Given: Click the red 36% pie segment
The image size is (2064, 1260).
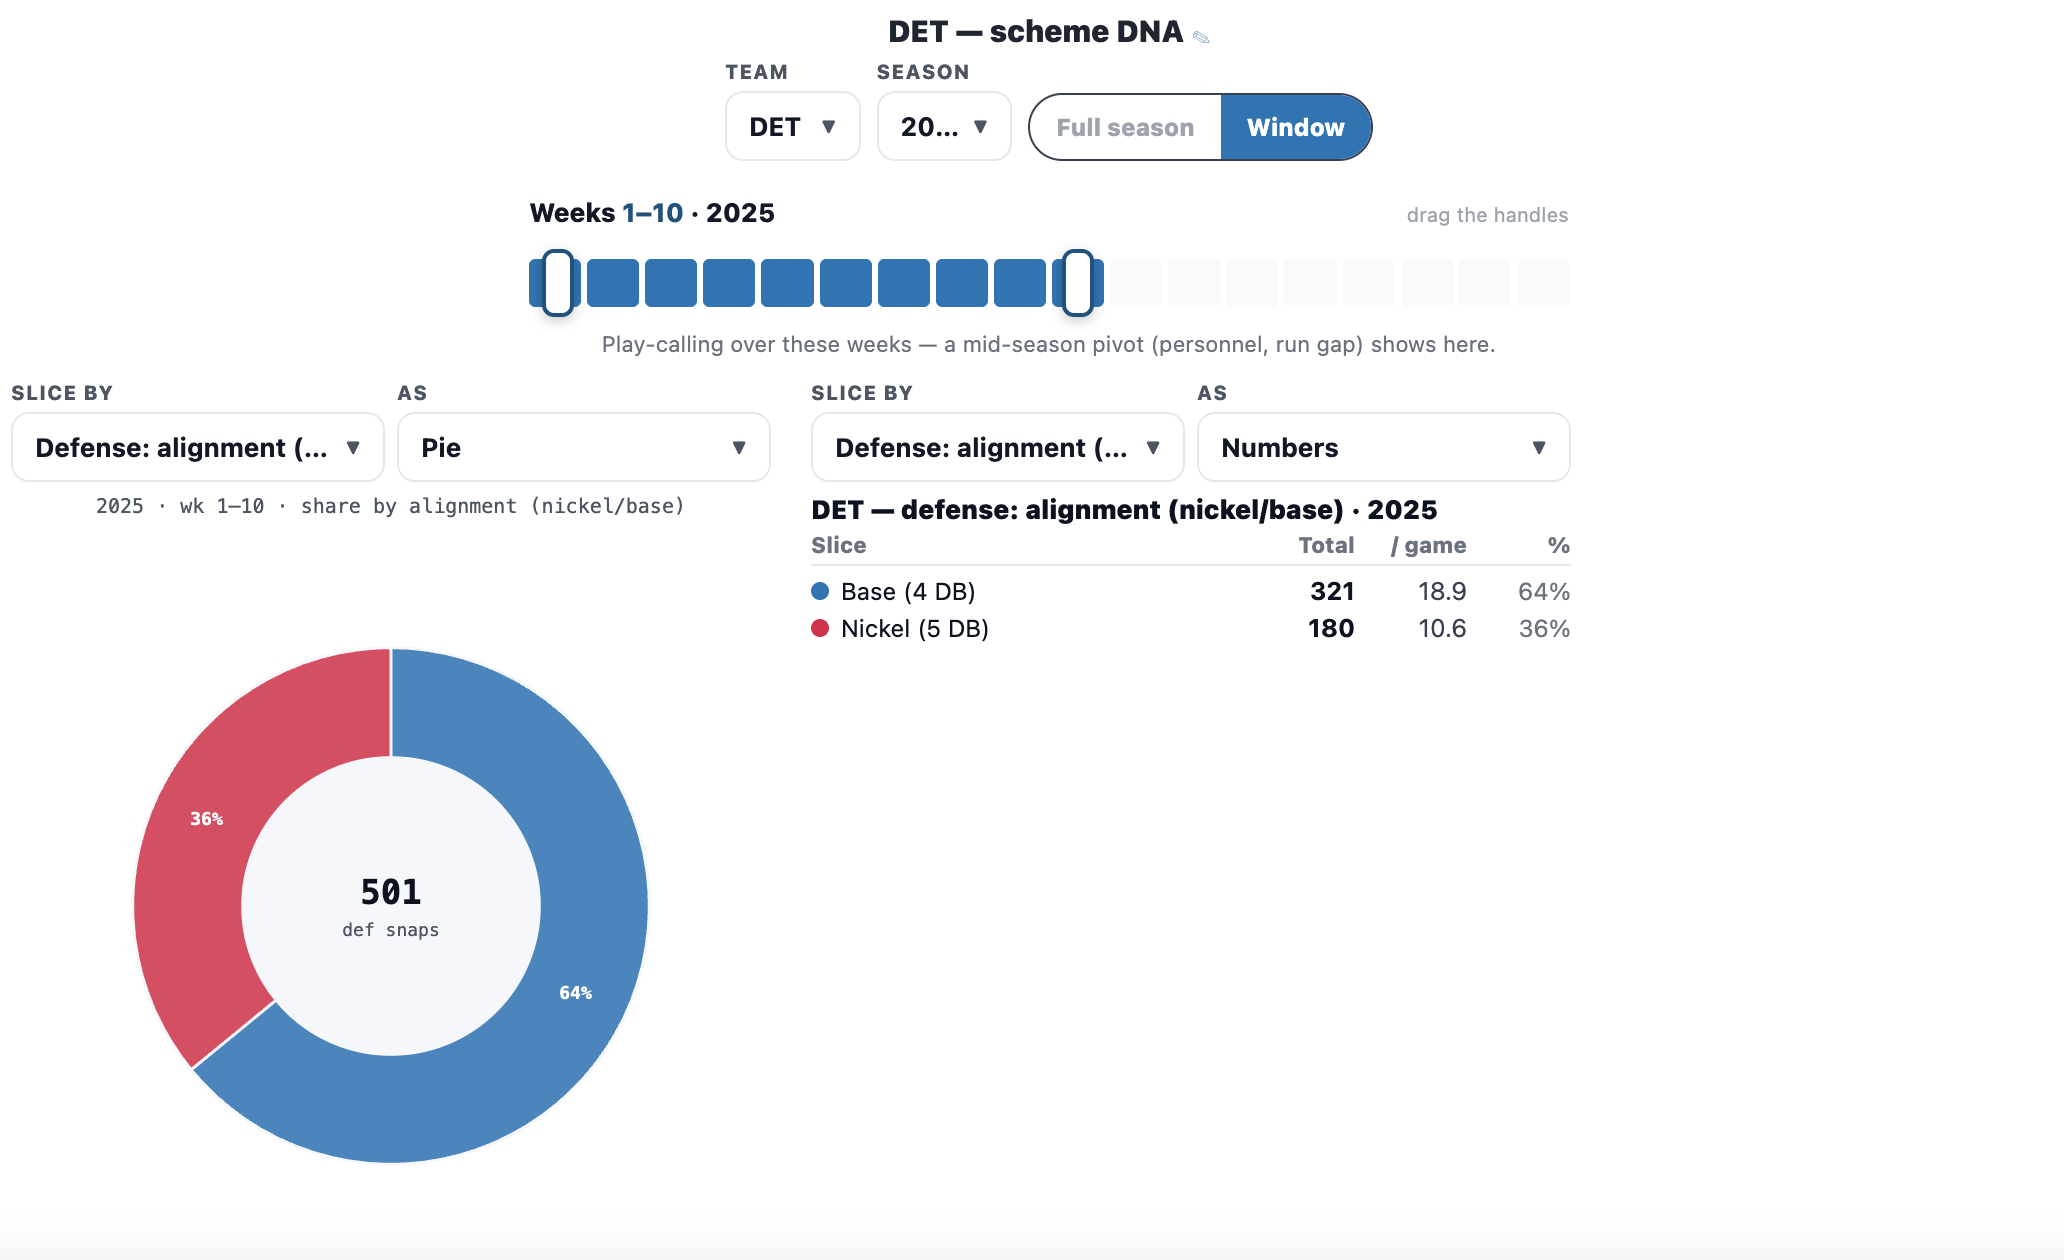Looking at the screenshot, I should tap(210, 830).
